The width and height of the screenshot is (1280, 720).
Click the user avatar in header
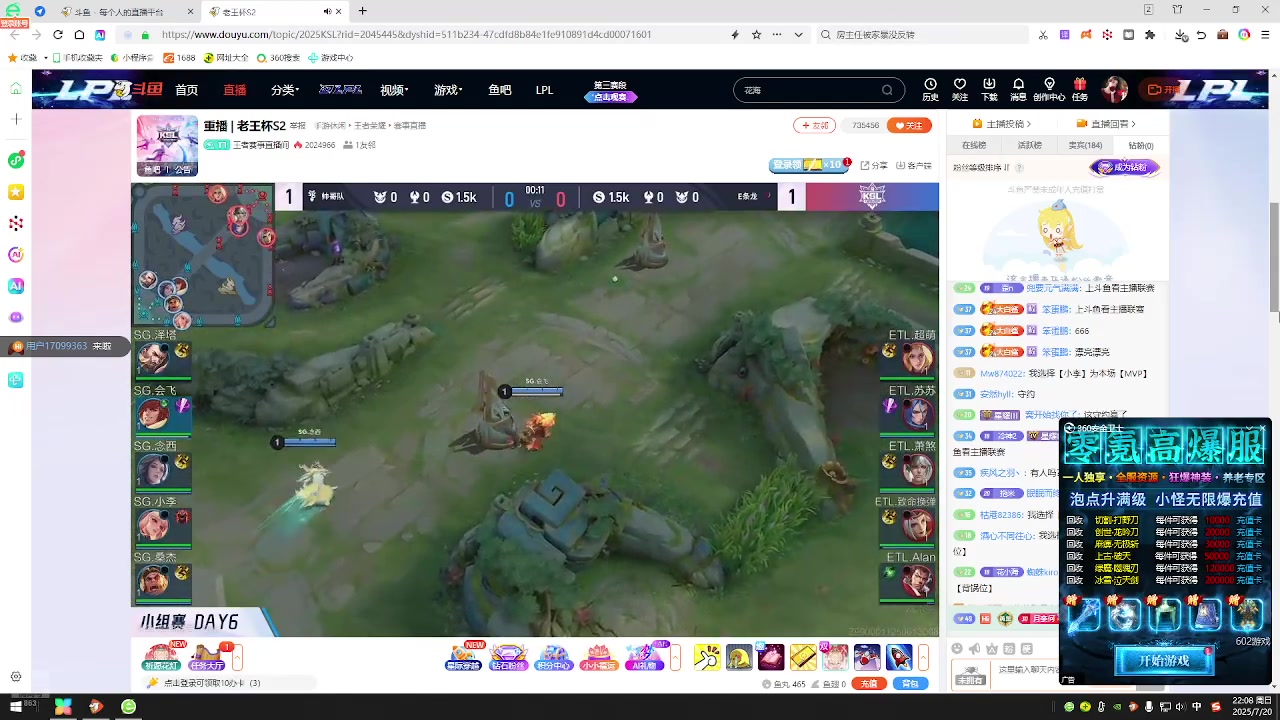tap(1115, 89)
